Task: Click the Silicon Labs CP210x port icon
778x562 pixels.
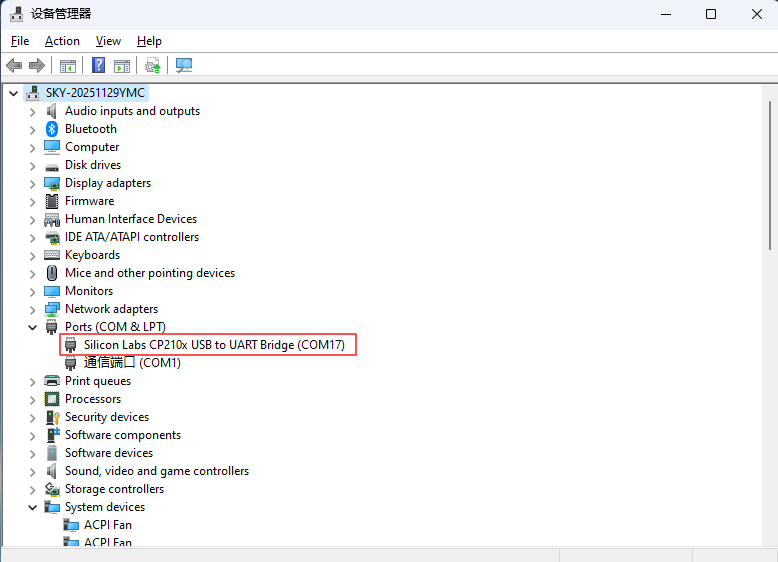Action: click(x=71, y=345)
